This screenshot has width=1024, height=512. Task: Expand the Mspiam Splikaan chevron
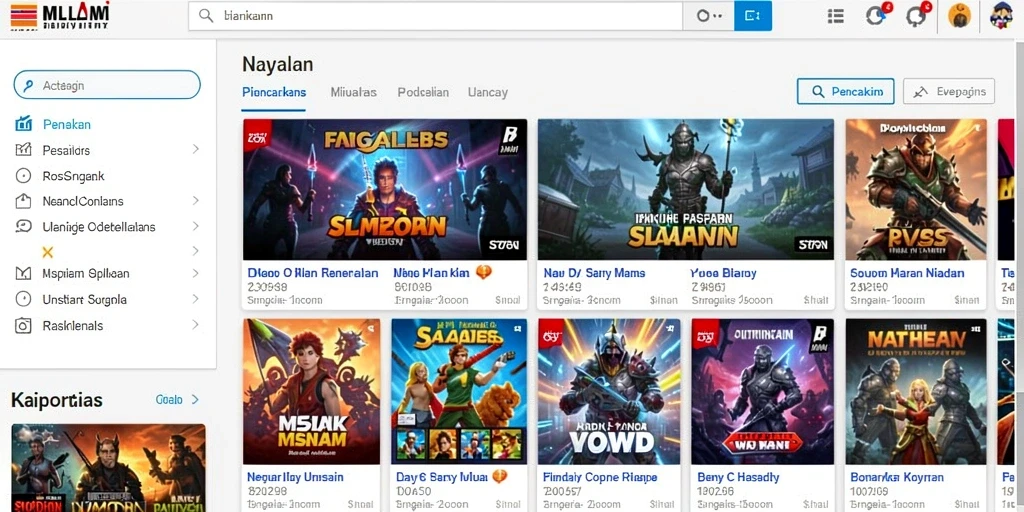pos(195,273)
